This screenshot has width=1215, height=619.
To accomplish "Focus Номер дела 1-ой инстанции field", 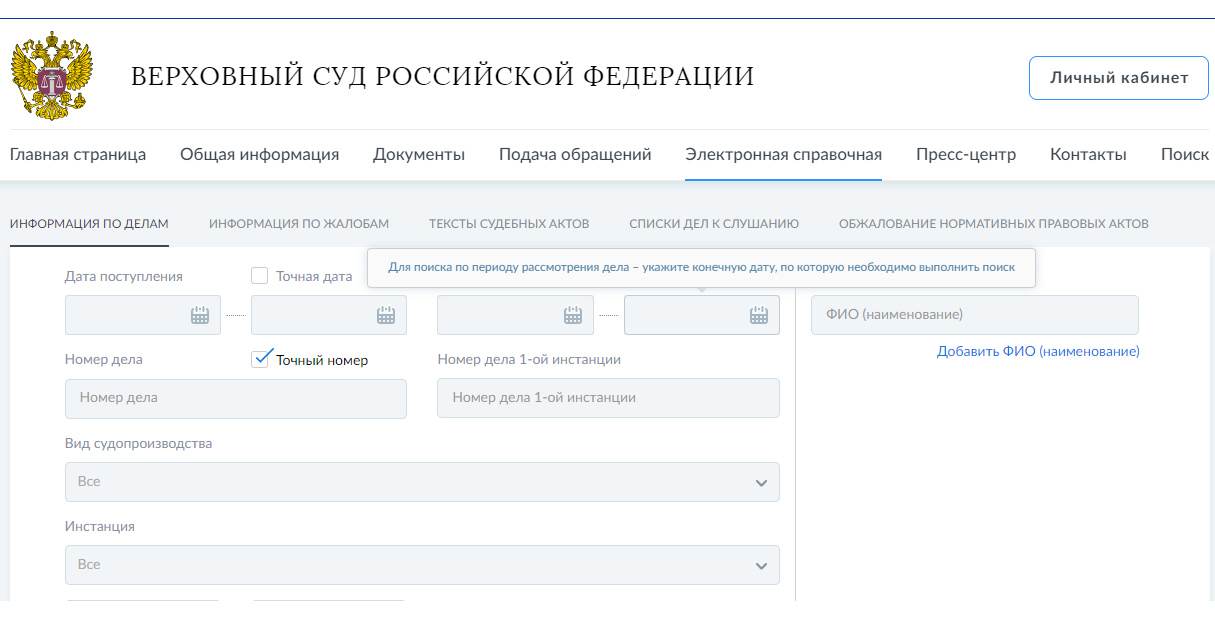I will pos(608,398).
